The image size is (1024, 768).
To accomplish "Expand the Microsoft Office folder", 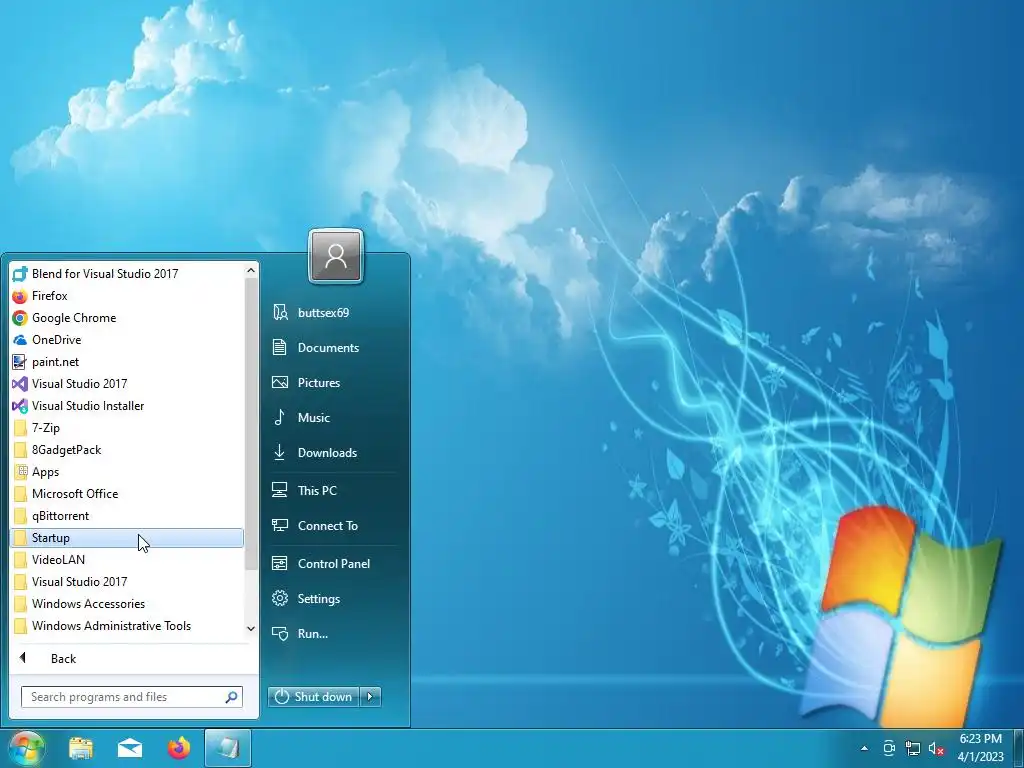I will [127, 494].
